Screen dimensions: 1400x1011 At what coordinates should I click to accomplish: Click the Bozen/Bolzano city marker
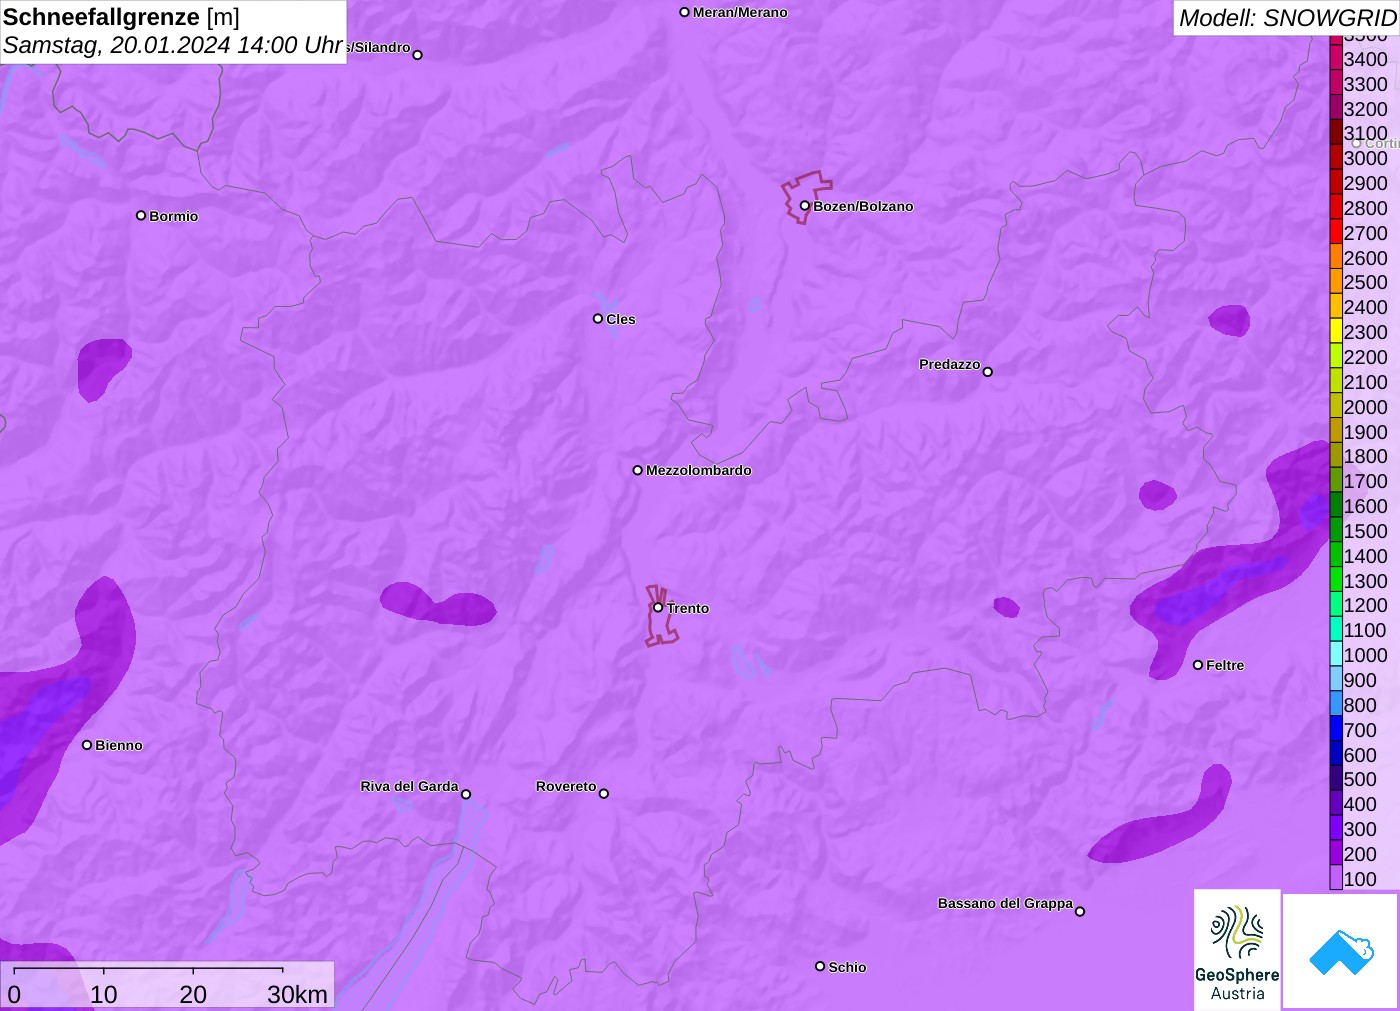805,206
